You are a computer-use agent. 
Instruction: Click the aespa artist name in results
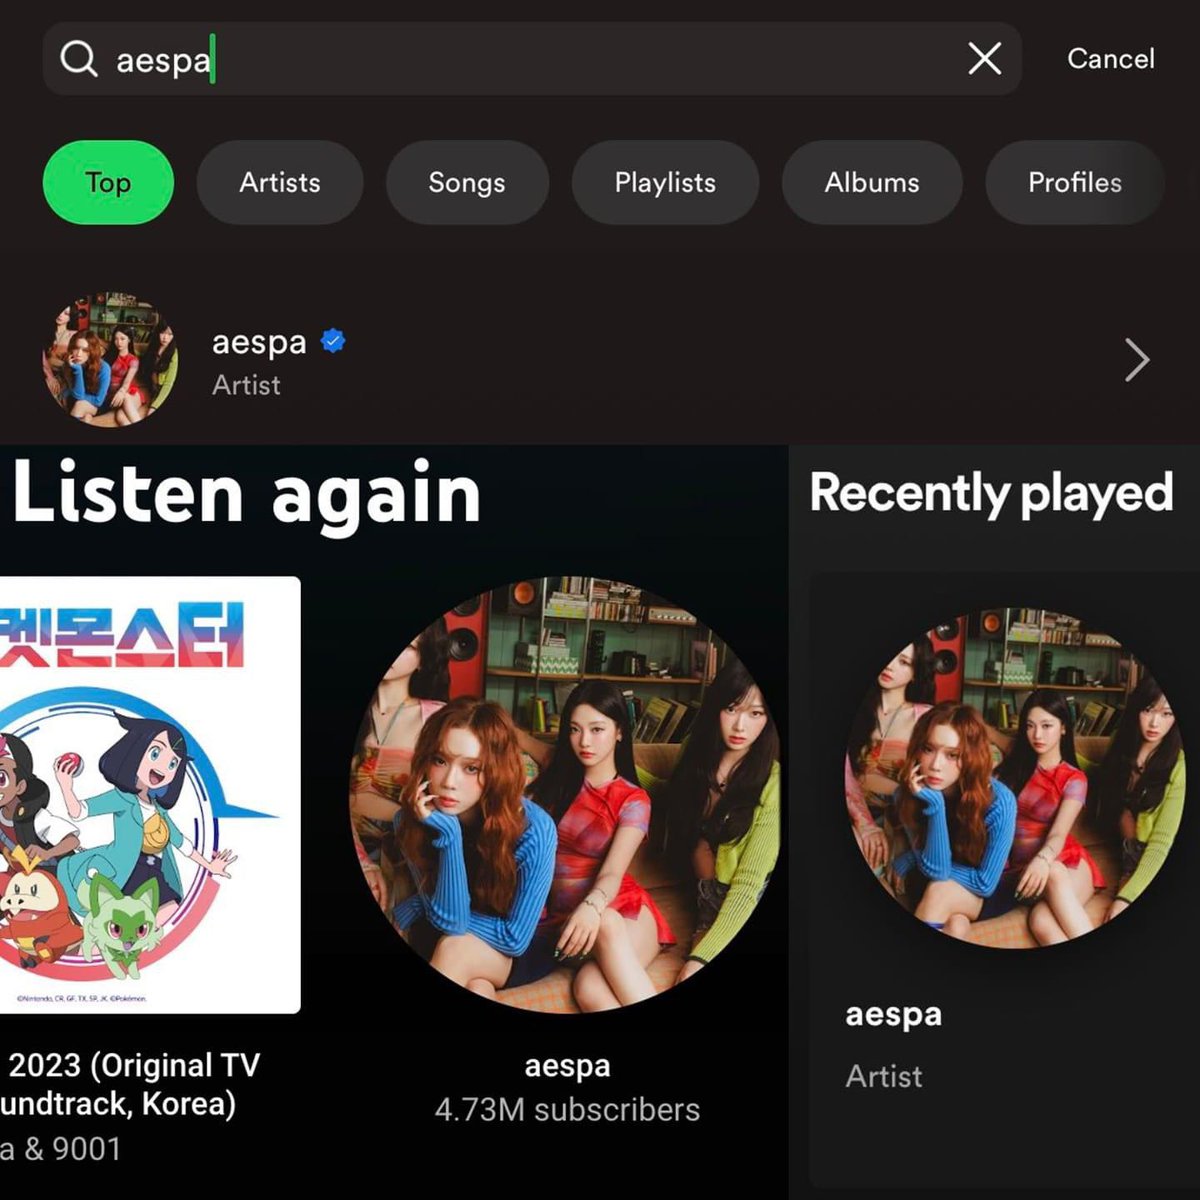tap(259, 342)
